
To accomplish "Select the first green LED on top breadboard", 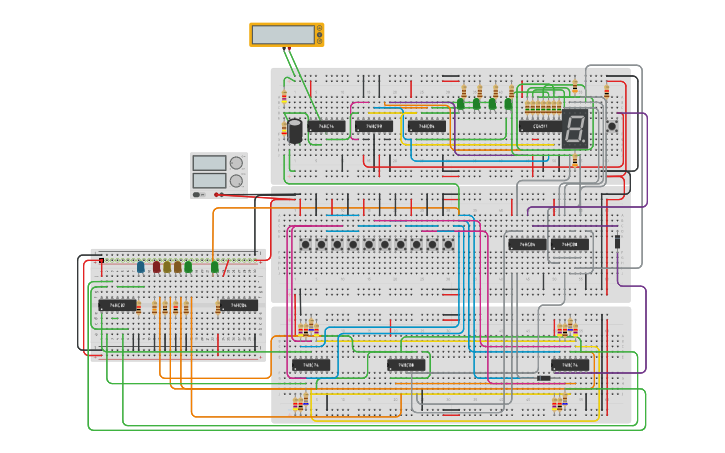I will click(x=461, y=102).
